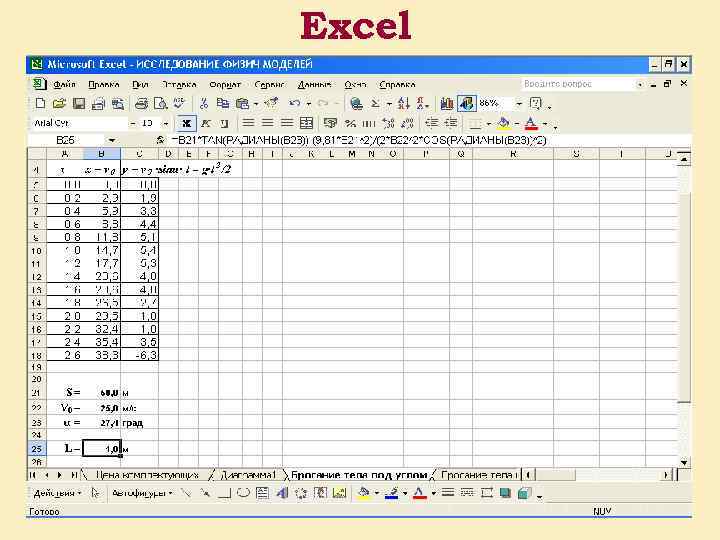Open the font size dropdown
The height and width of the screenshot is (540, 720).
point(166,124)
